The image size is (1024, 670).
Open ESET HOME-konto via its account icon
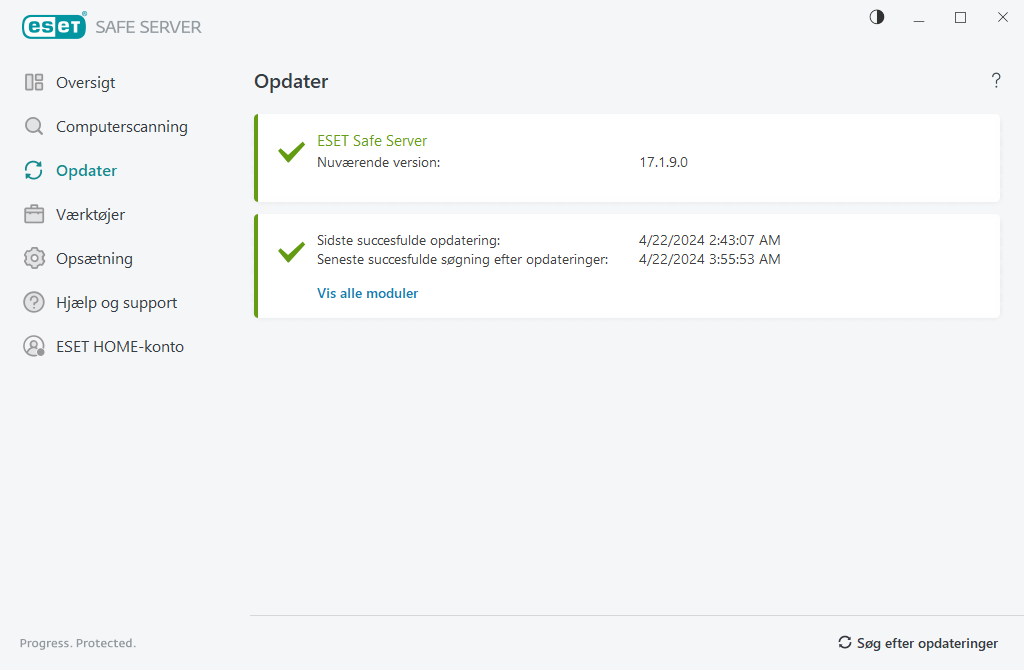[33, 346]
